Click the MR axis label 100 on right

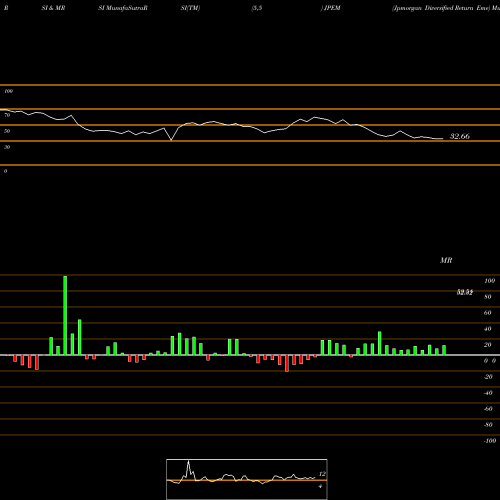pos(489,281)
